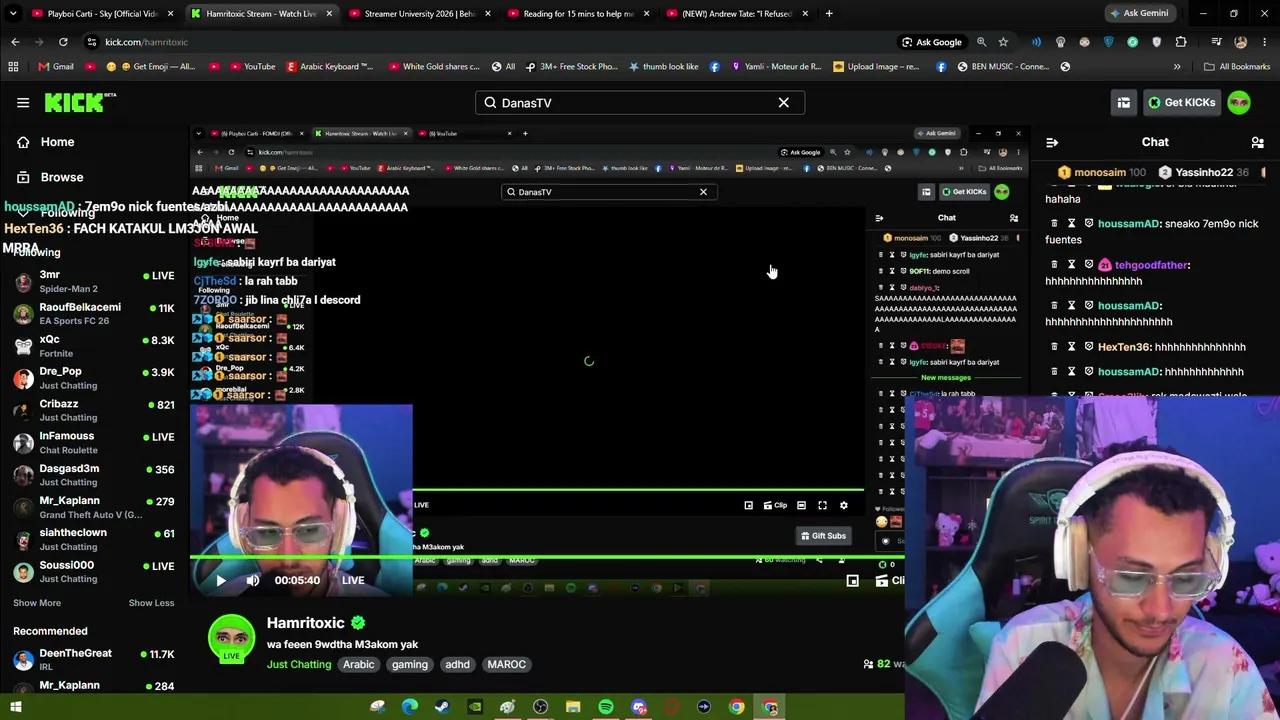Image resolution: width=1280 pixels, height=720 pixels.
Task: Jump to LIVE in player
Action: tap(353, 580)
